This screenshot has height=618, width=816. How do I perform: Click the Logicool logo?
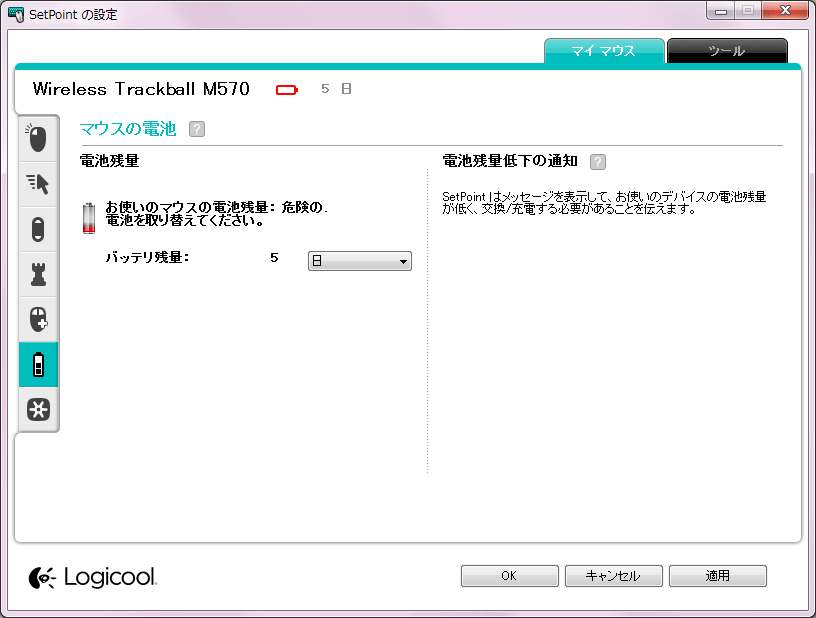93,577
